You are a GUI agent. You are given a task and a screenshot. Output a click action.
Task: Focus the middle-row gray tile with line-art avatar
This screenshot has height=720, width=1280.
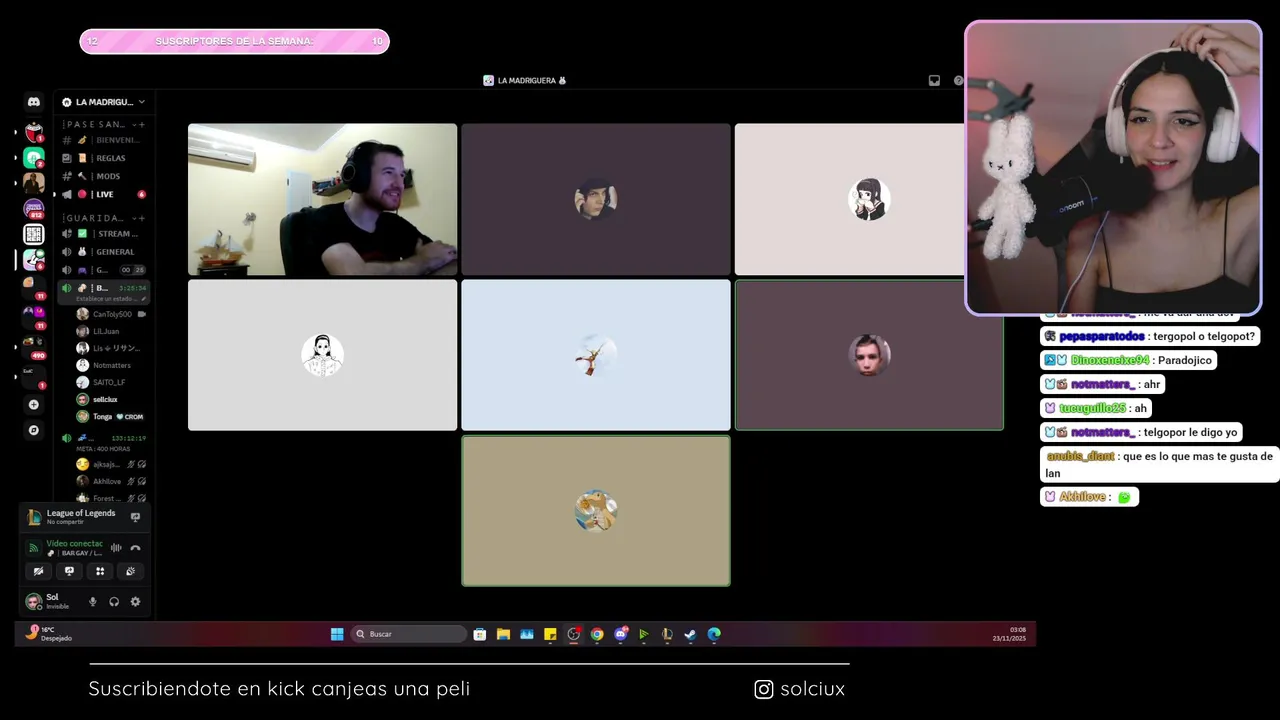322,355
